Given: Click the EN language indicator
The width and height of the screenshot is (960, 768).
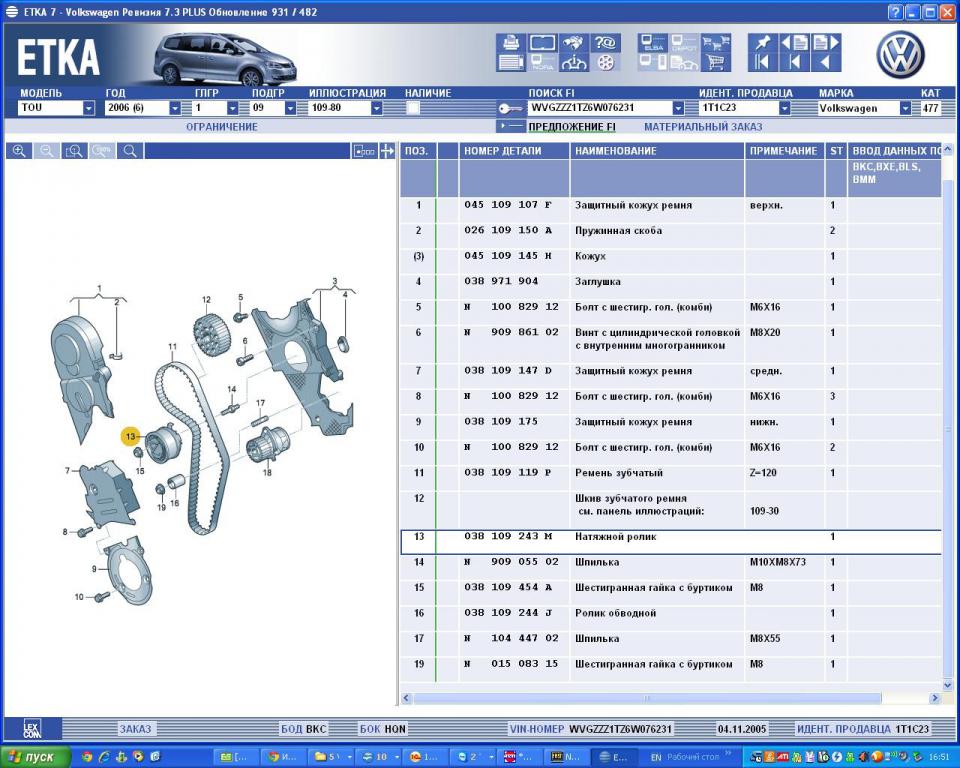Looking at the screenshot, I should coord(656,757).
